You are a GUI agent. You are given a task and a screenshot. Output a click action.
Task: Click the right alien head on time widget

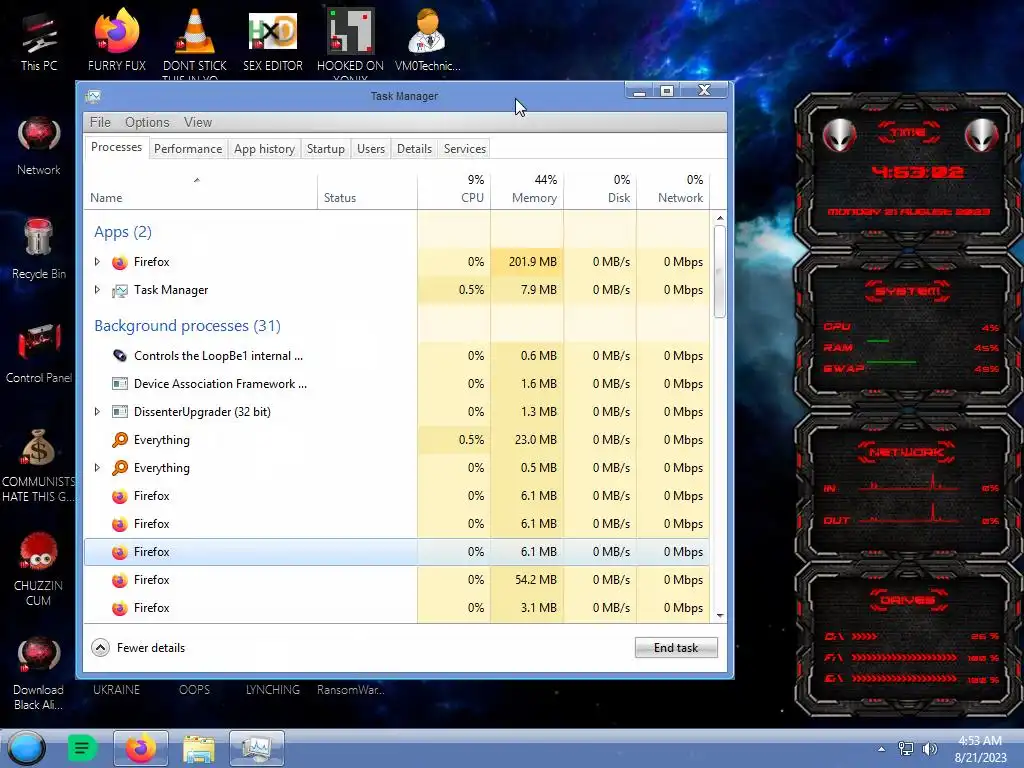[982, 136]
